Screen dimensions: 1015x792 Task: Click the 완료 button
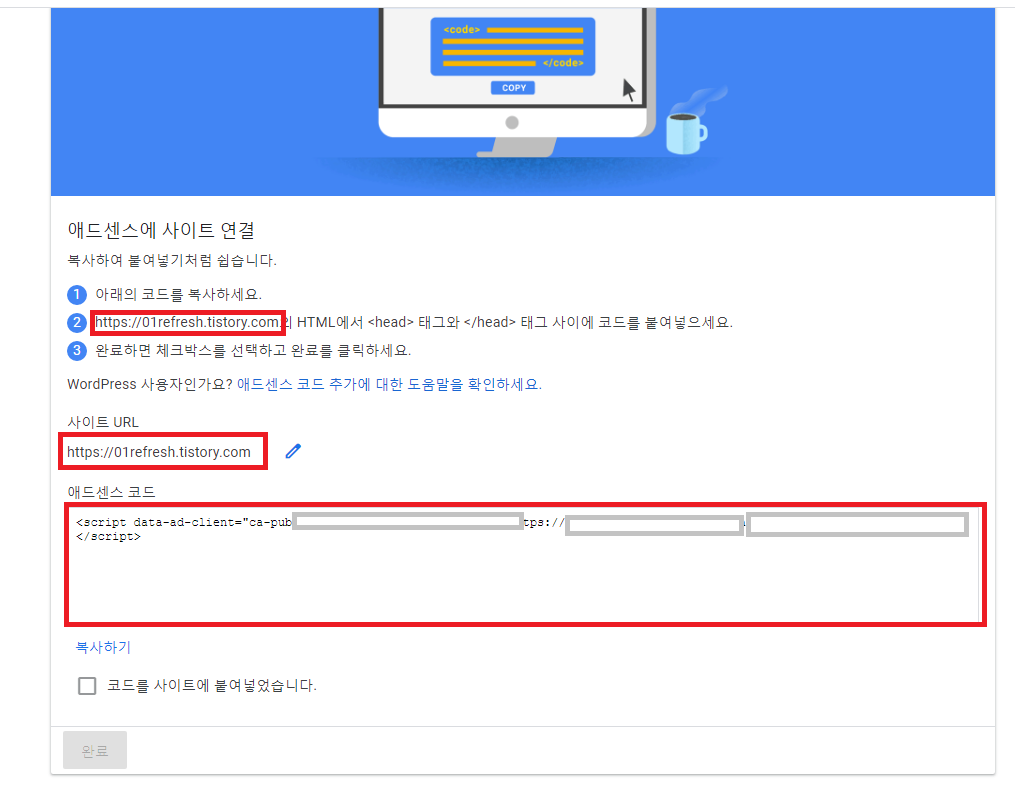[95, 751]
